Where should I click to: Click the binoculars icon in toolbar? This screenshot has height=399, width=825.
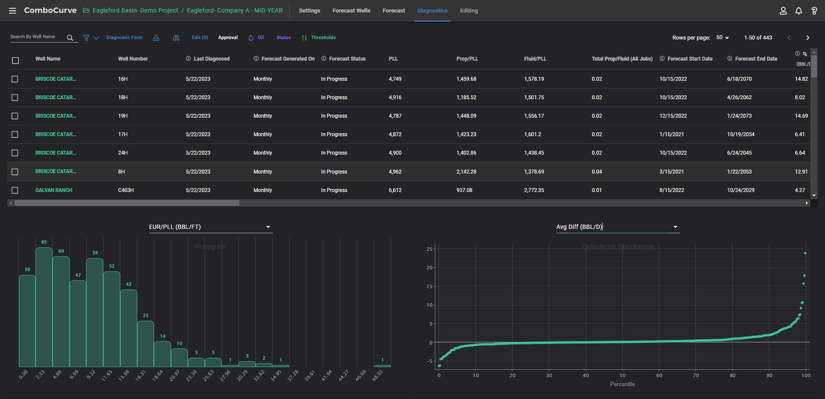point(176,37)
